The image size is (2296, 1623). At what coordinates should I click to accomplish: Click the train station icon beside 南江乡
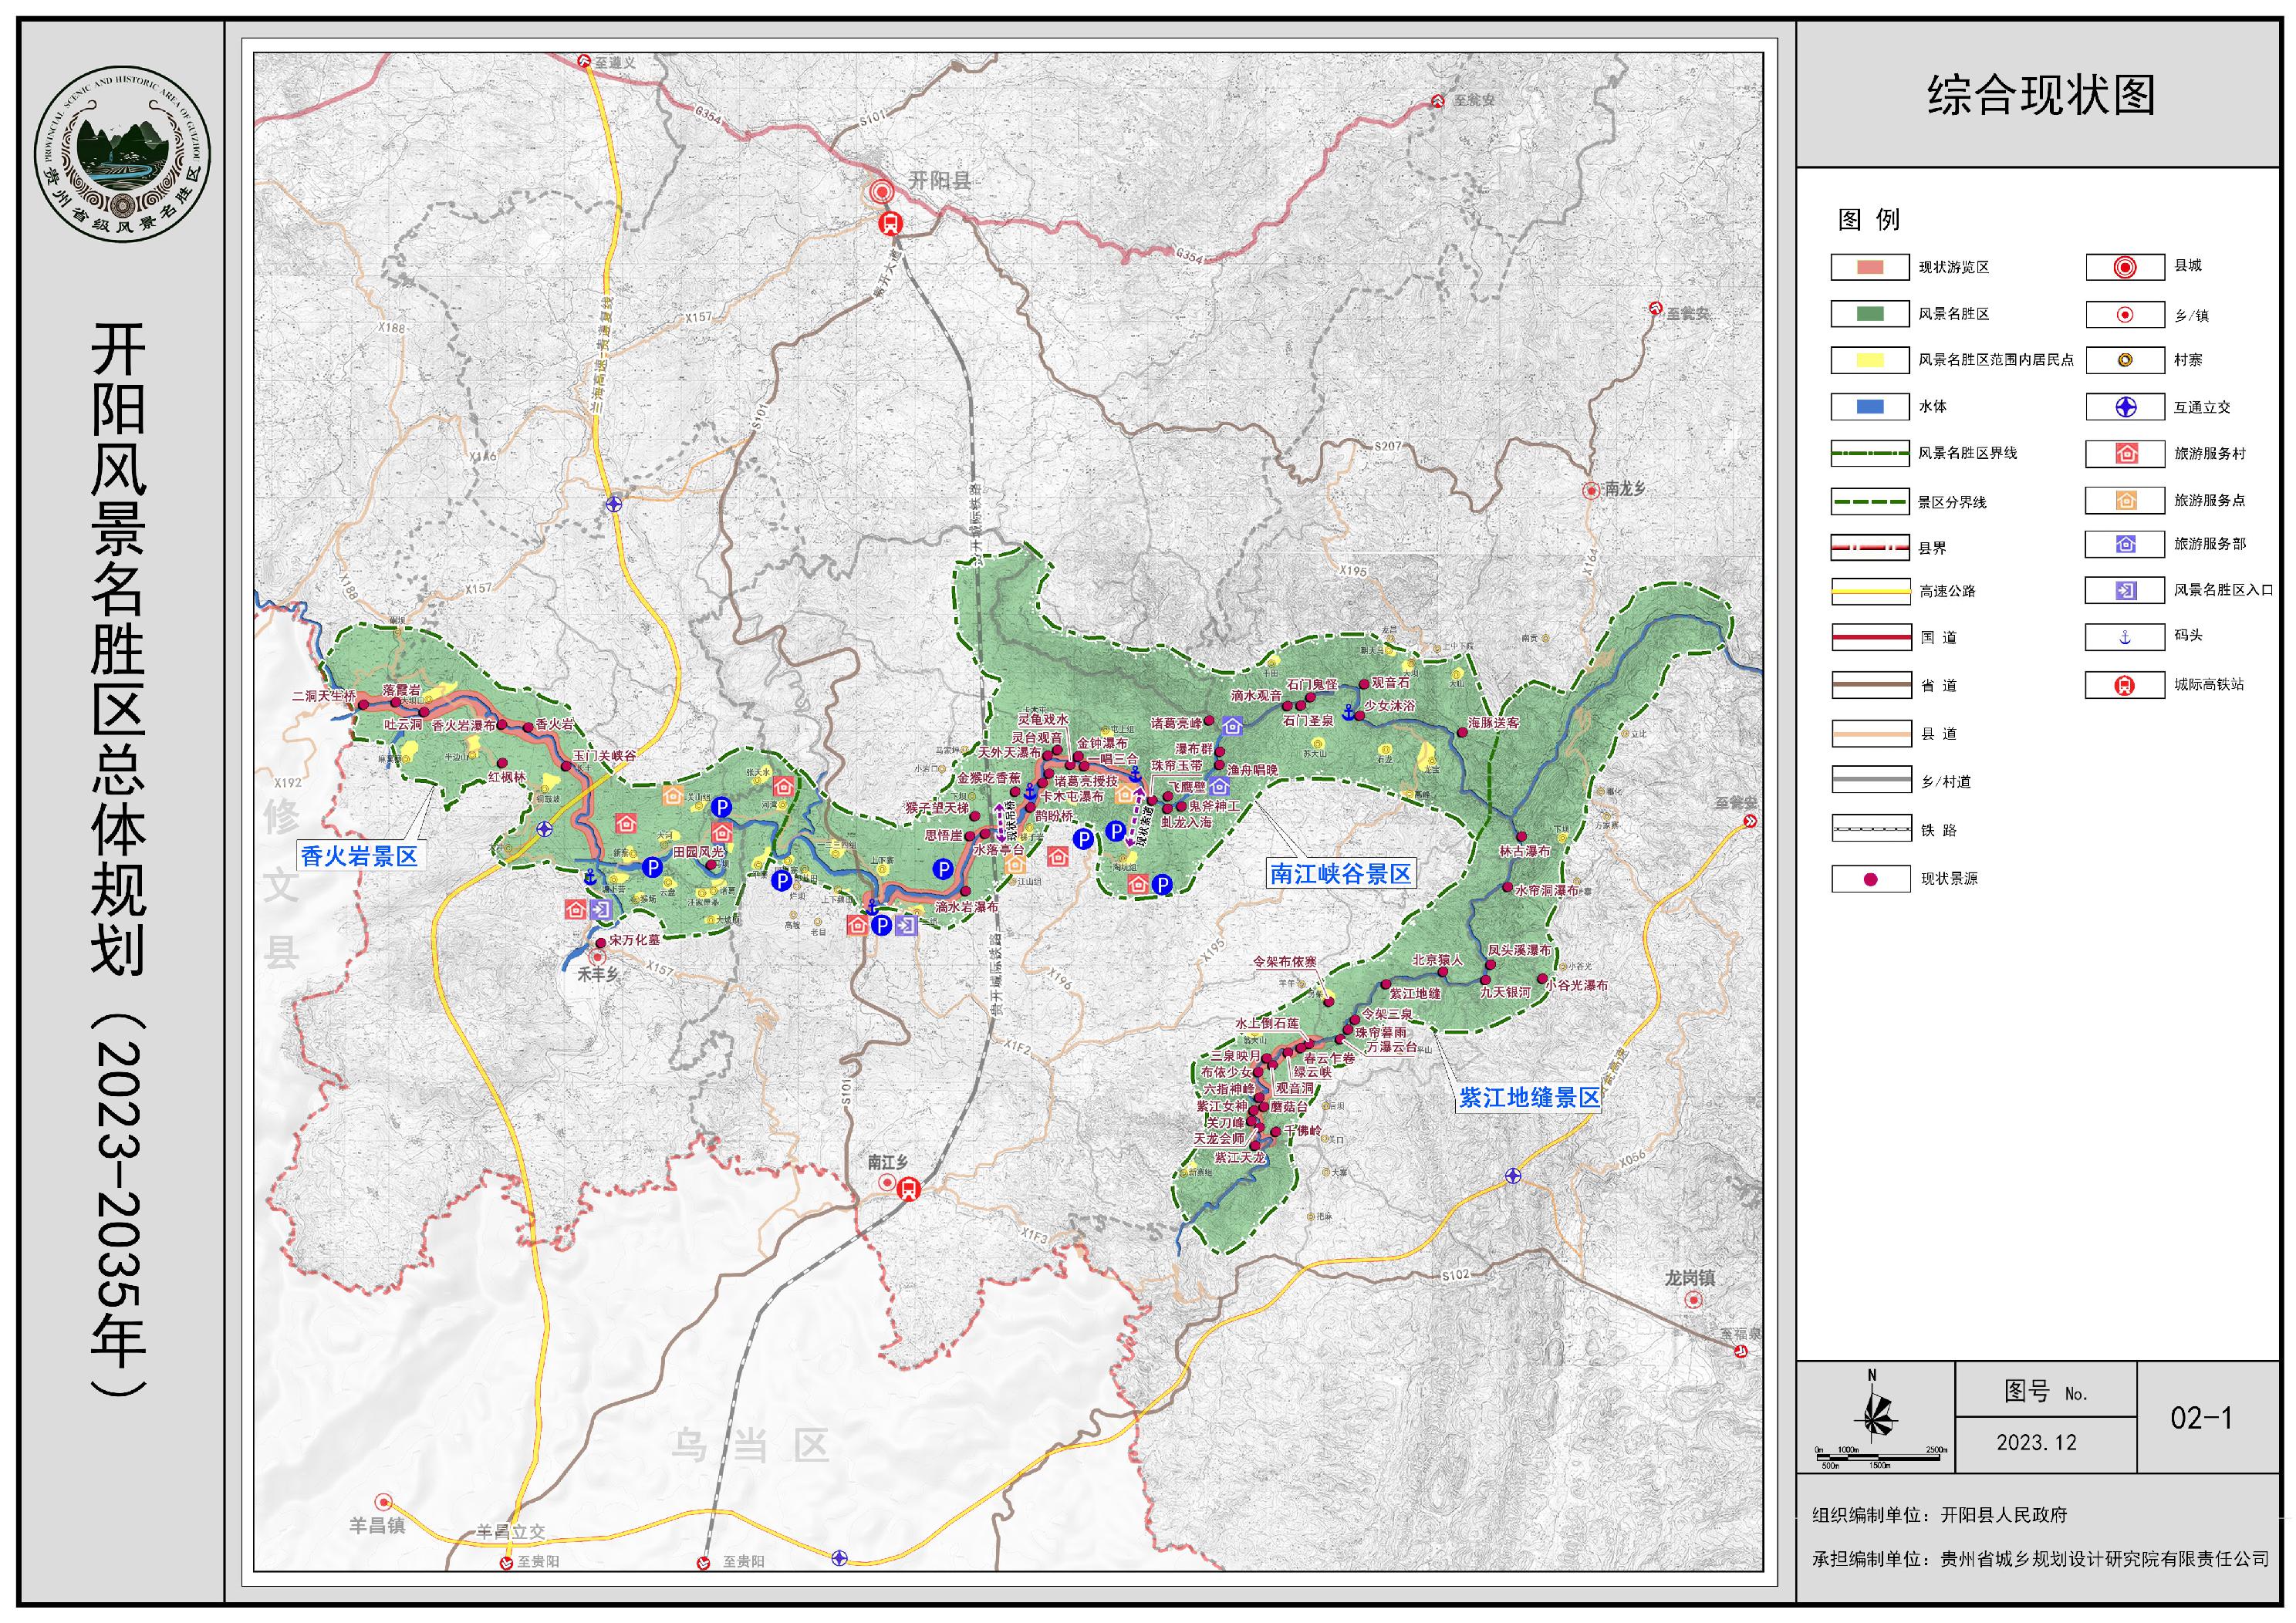(x=909, y=1189)
